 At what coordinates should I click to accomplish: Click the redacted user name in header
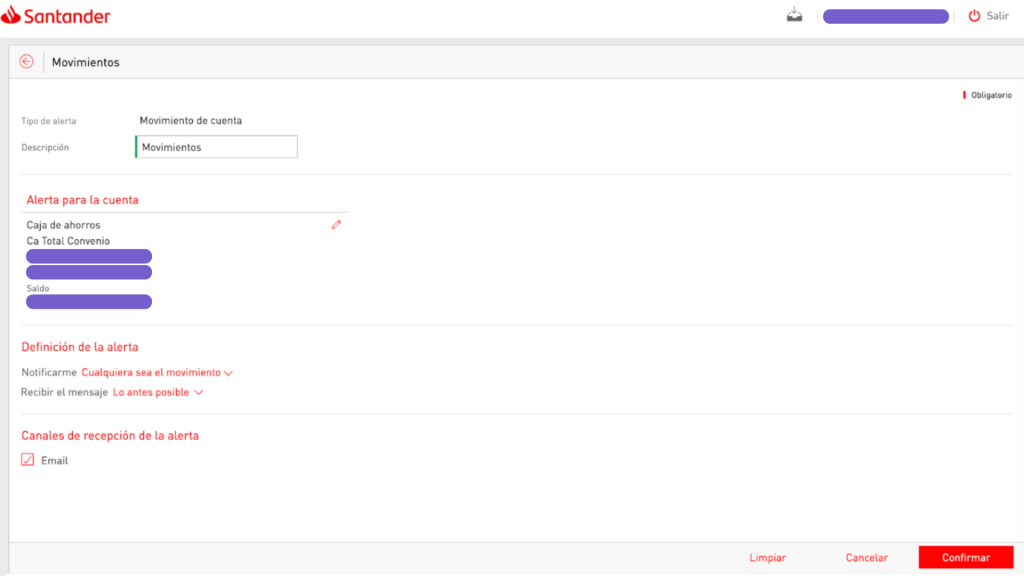click(x=886, y=16)
